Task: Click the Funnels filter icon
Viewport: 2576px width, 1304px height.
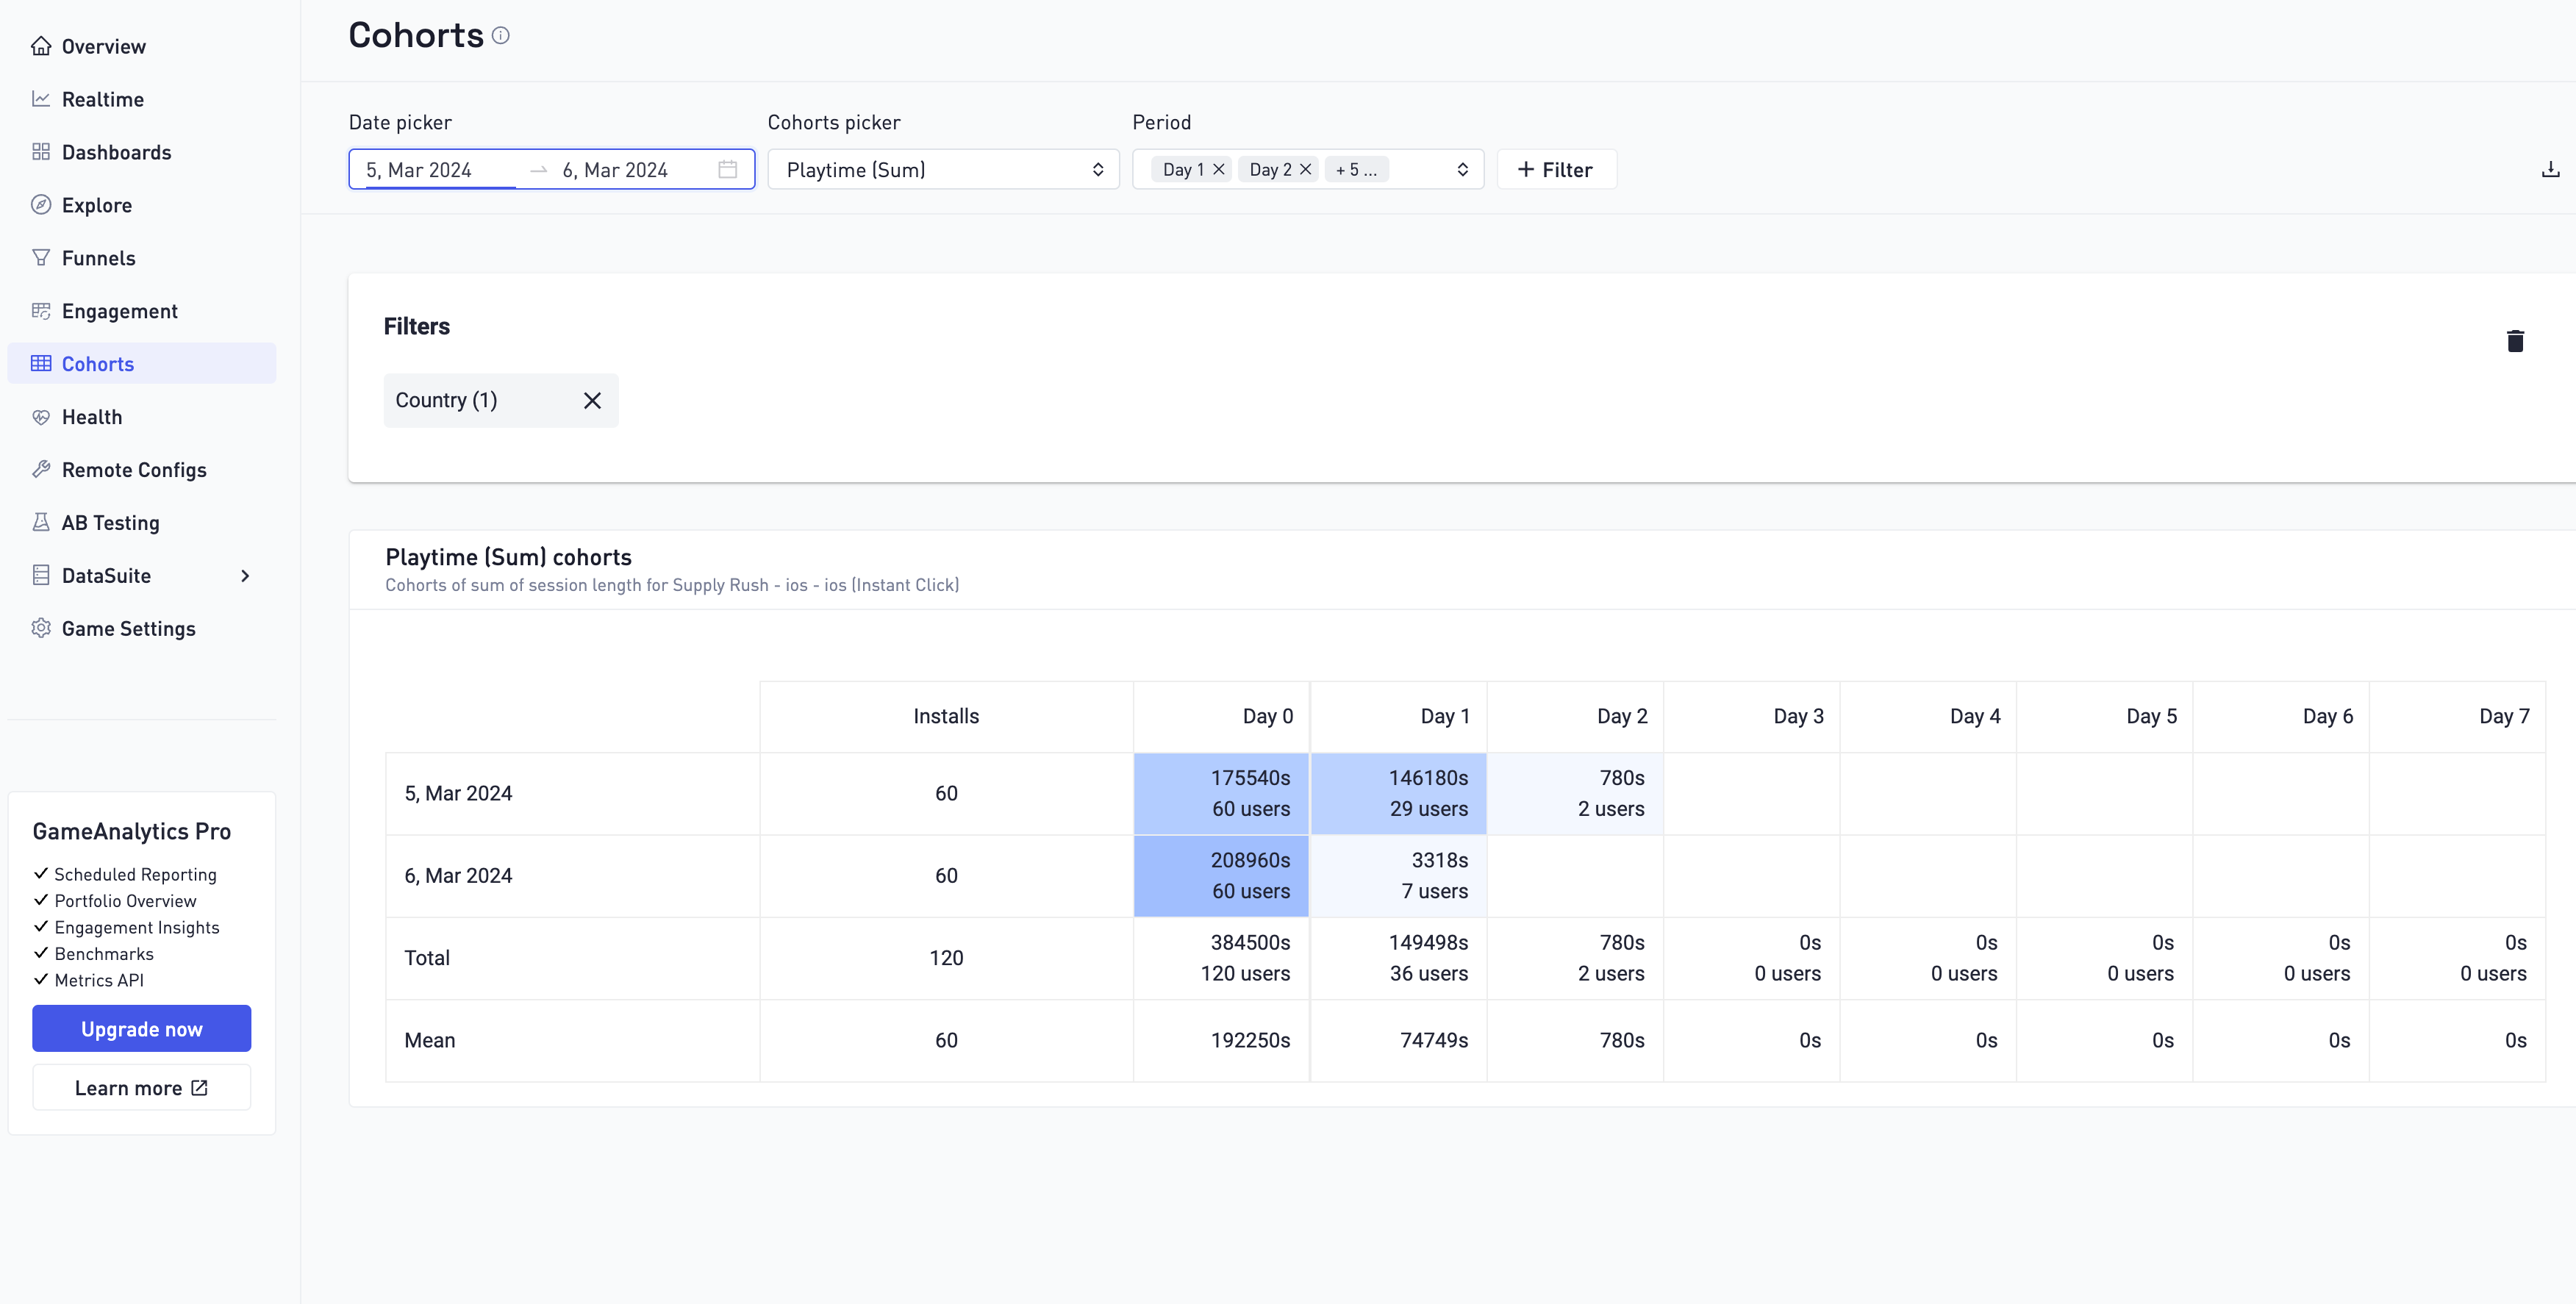Action: click(41, 258)
